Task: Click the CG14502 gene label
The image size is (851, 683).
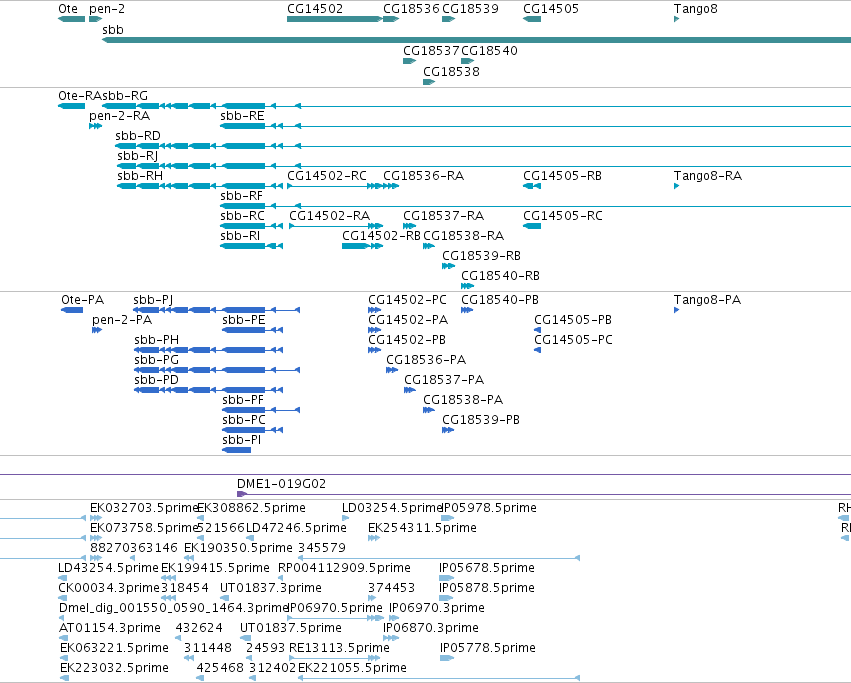Action: [x=315, y=9]
